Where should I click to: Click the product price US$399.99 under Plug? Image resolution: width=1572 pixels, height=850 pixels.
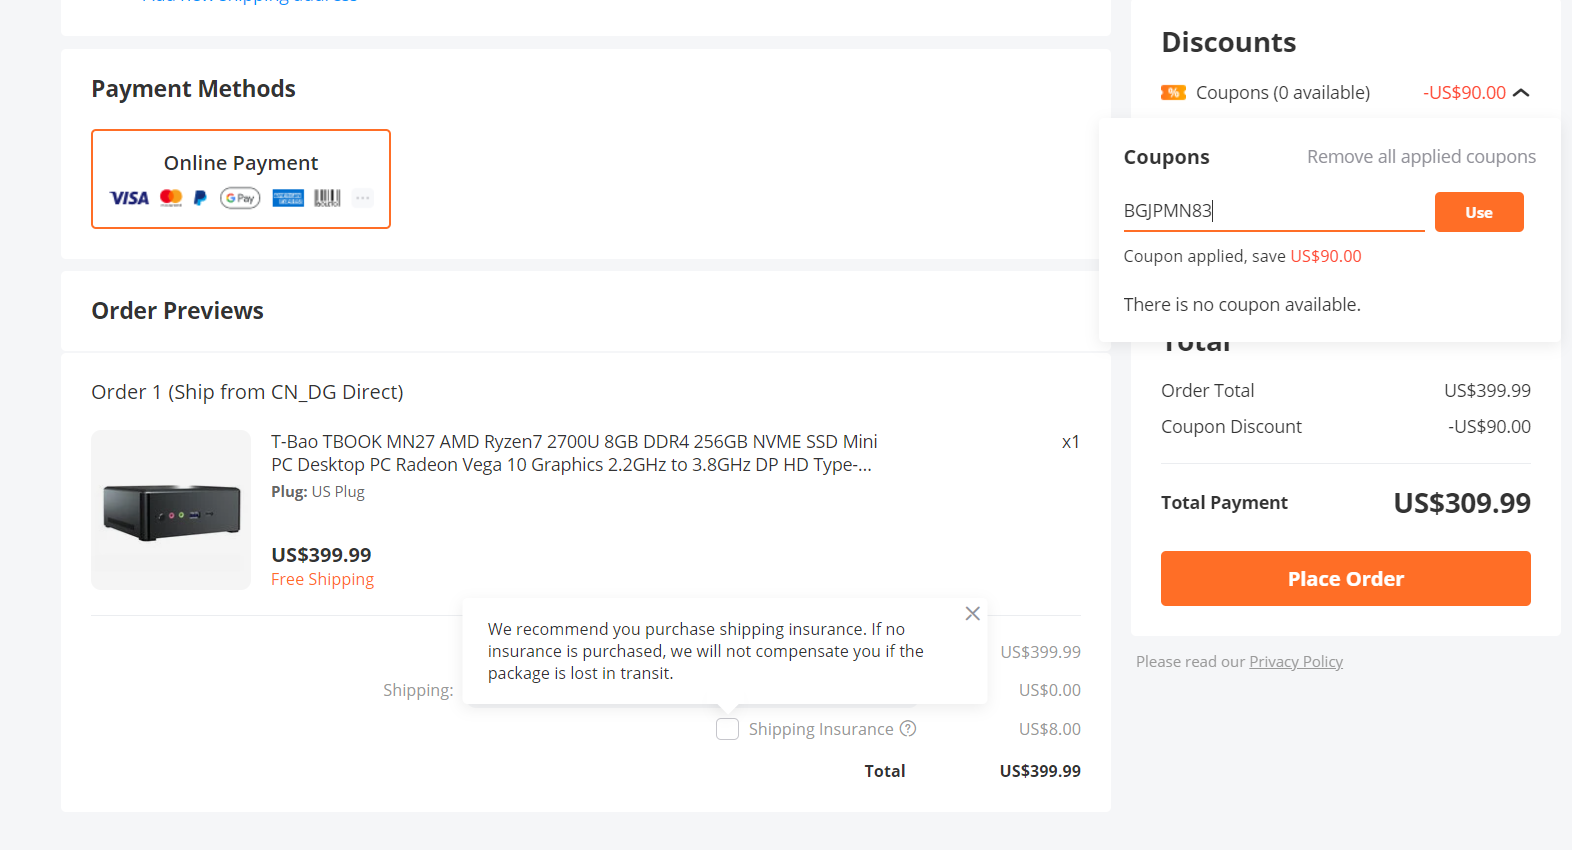321,555
